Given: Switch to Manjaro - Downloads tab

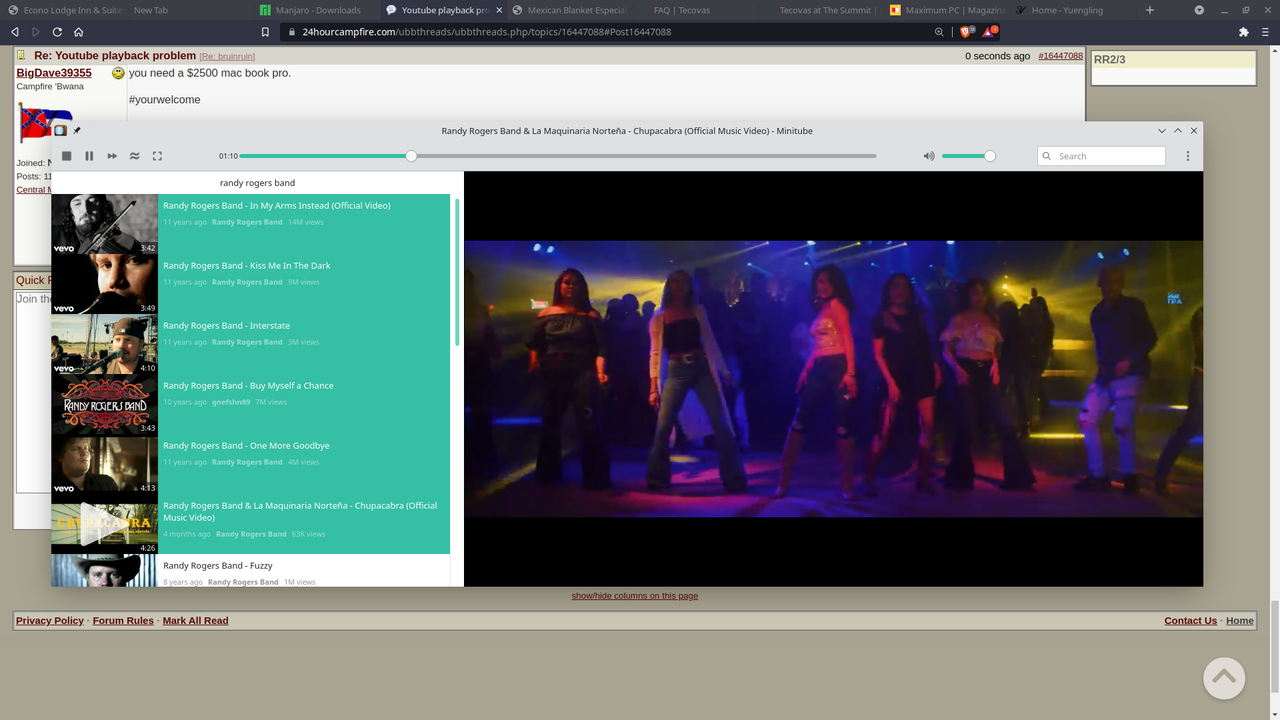Looking at the screenshot, I should [317, 10].
